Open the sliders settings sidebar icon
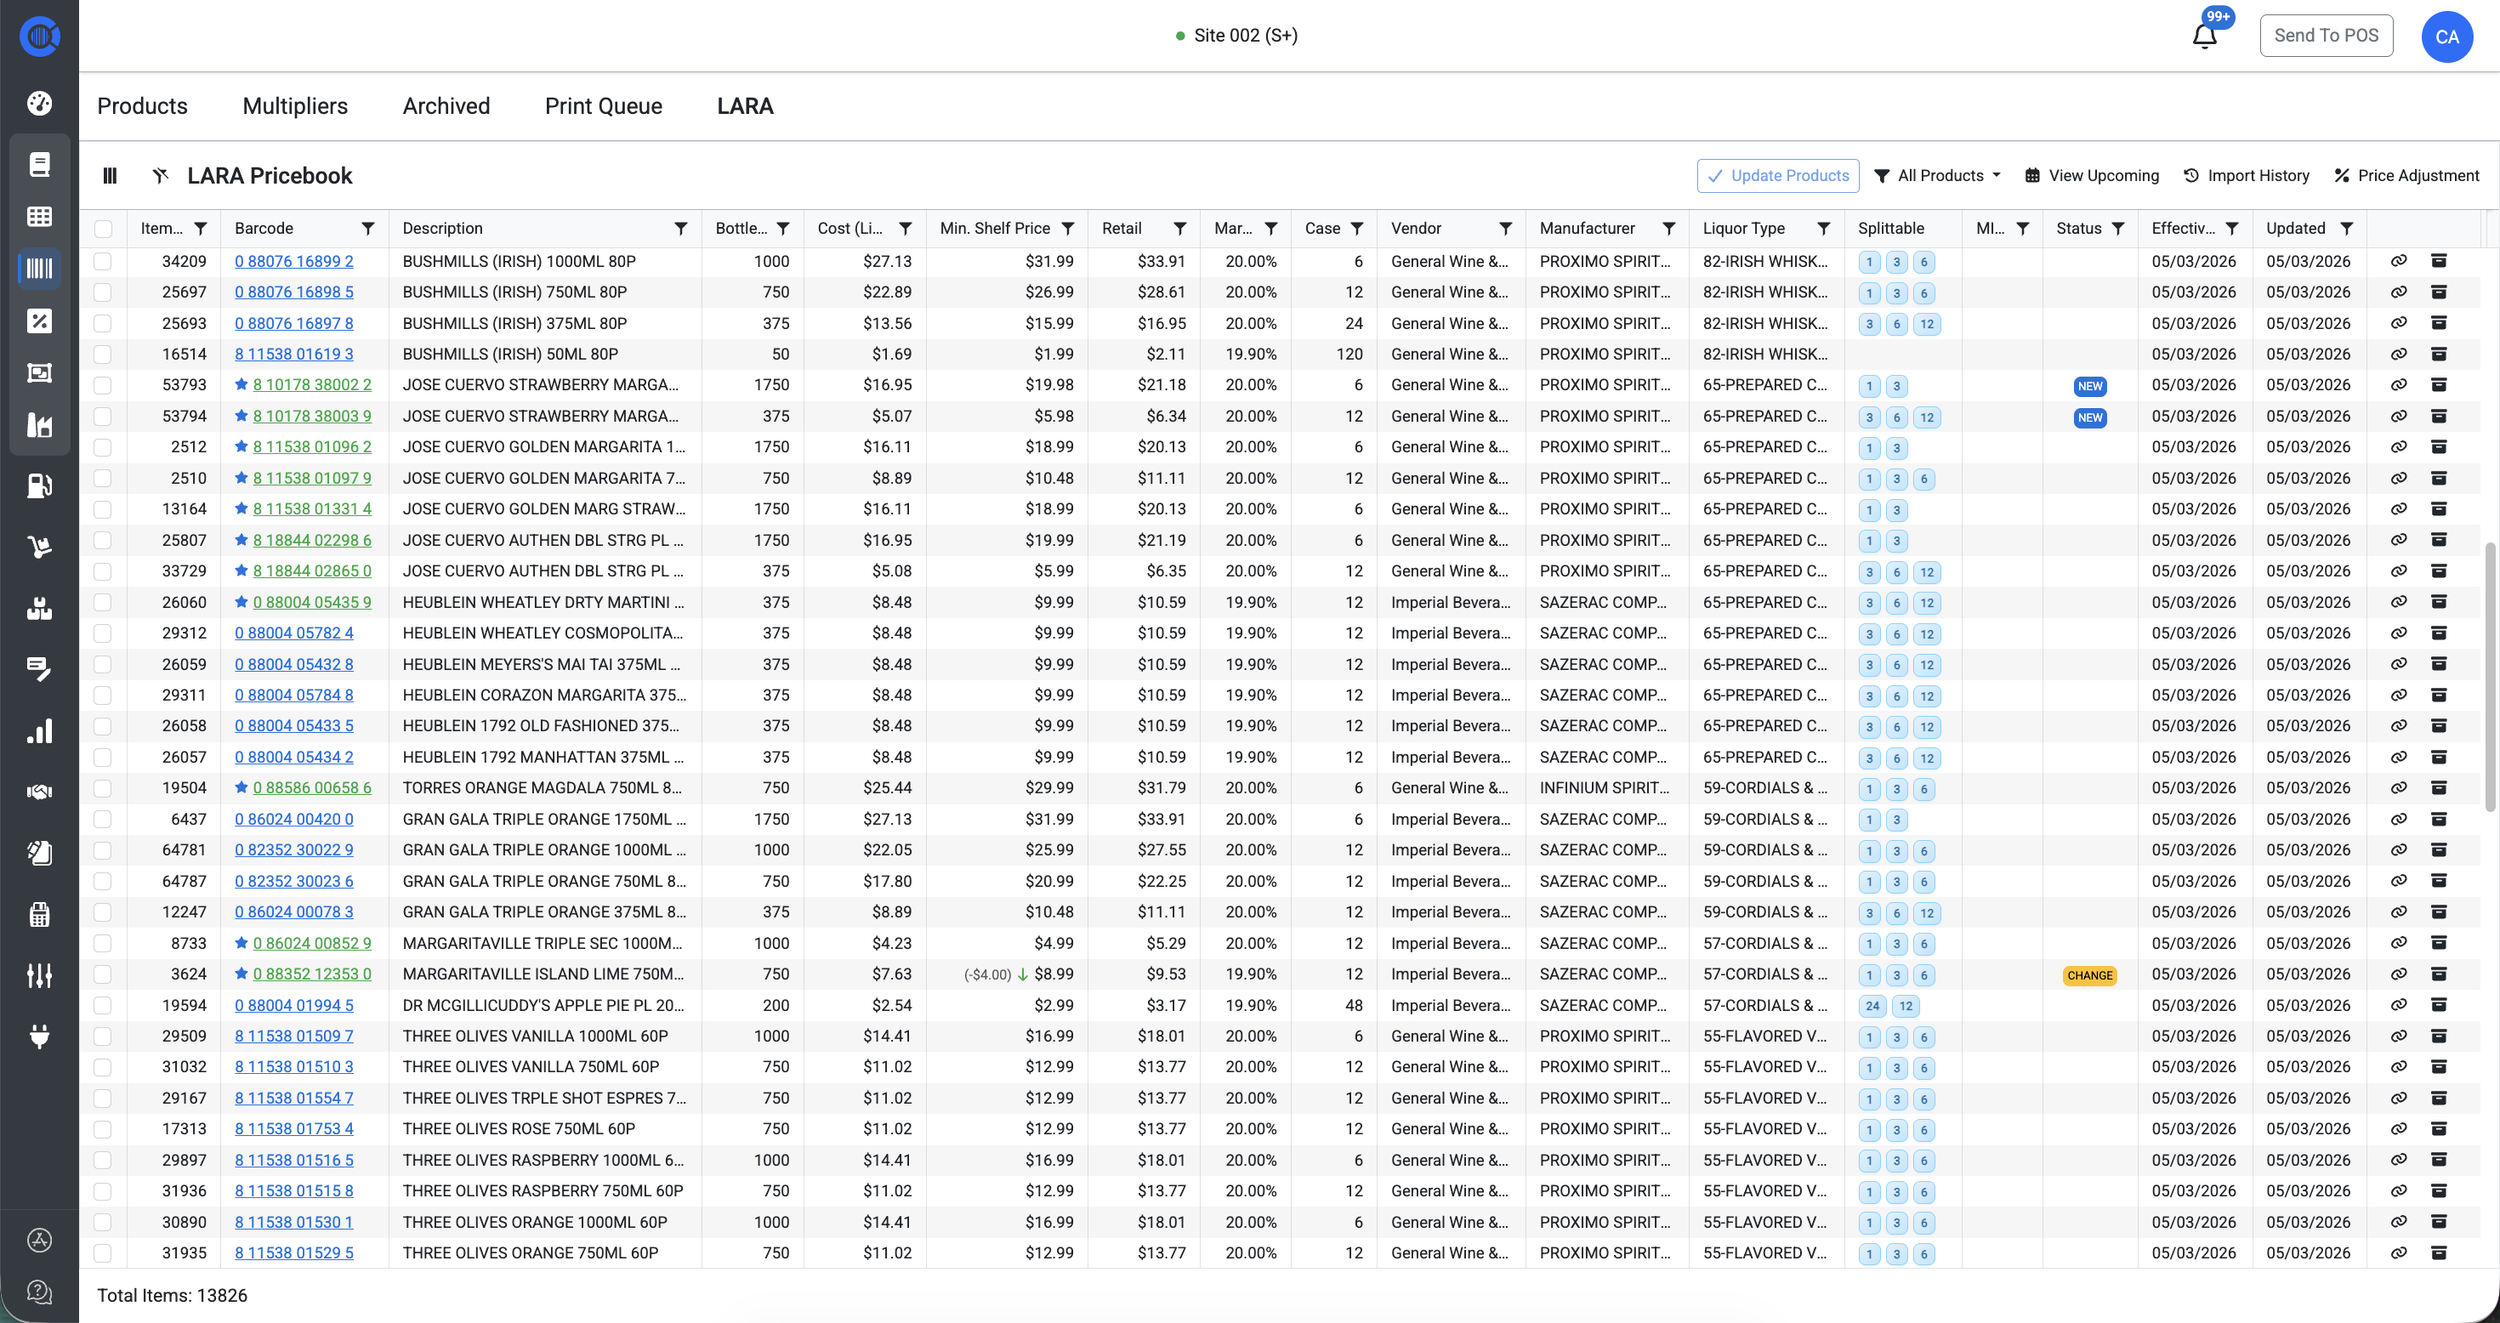 pyautogui.click(x=39, y=975)
